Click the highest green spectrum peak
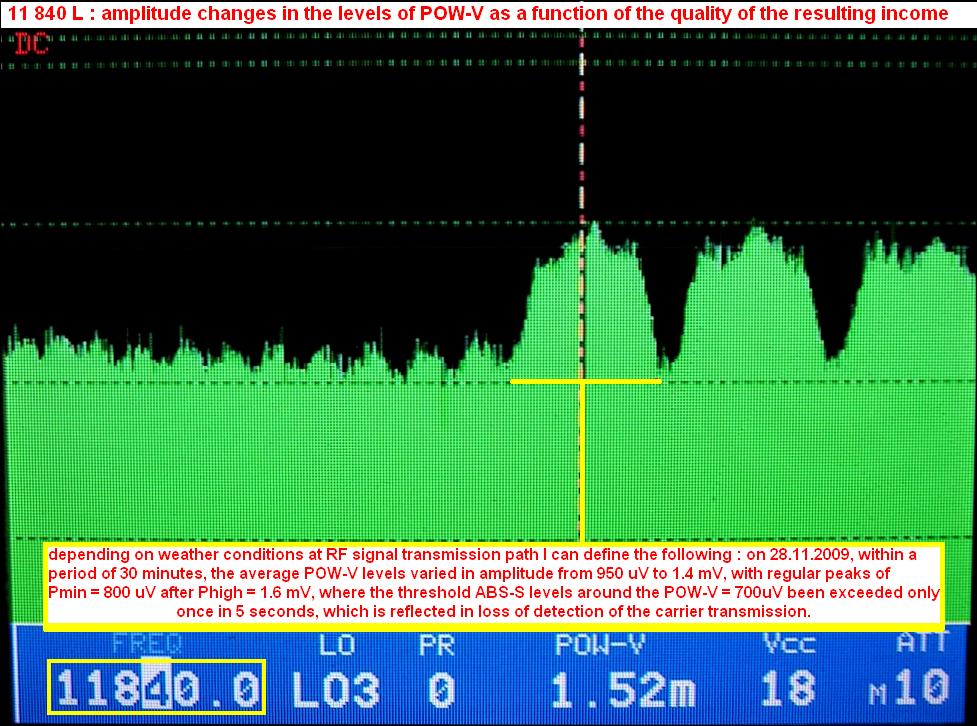Image resolution: width=977 pixels, height=726 pixels. point(594,225)
